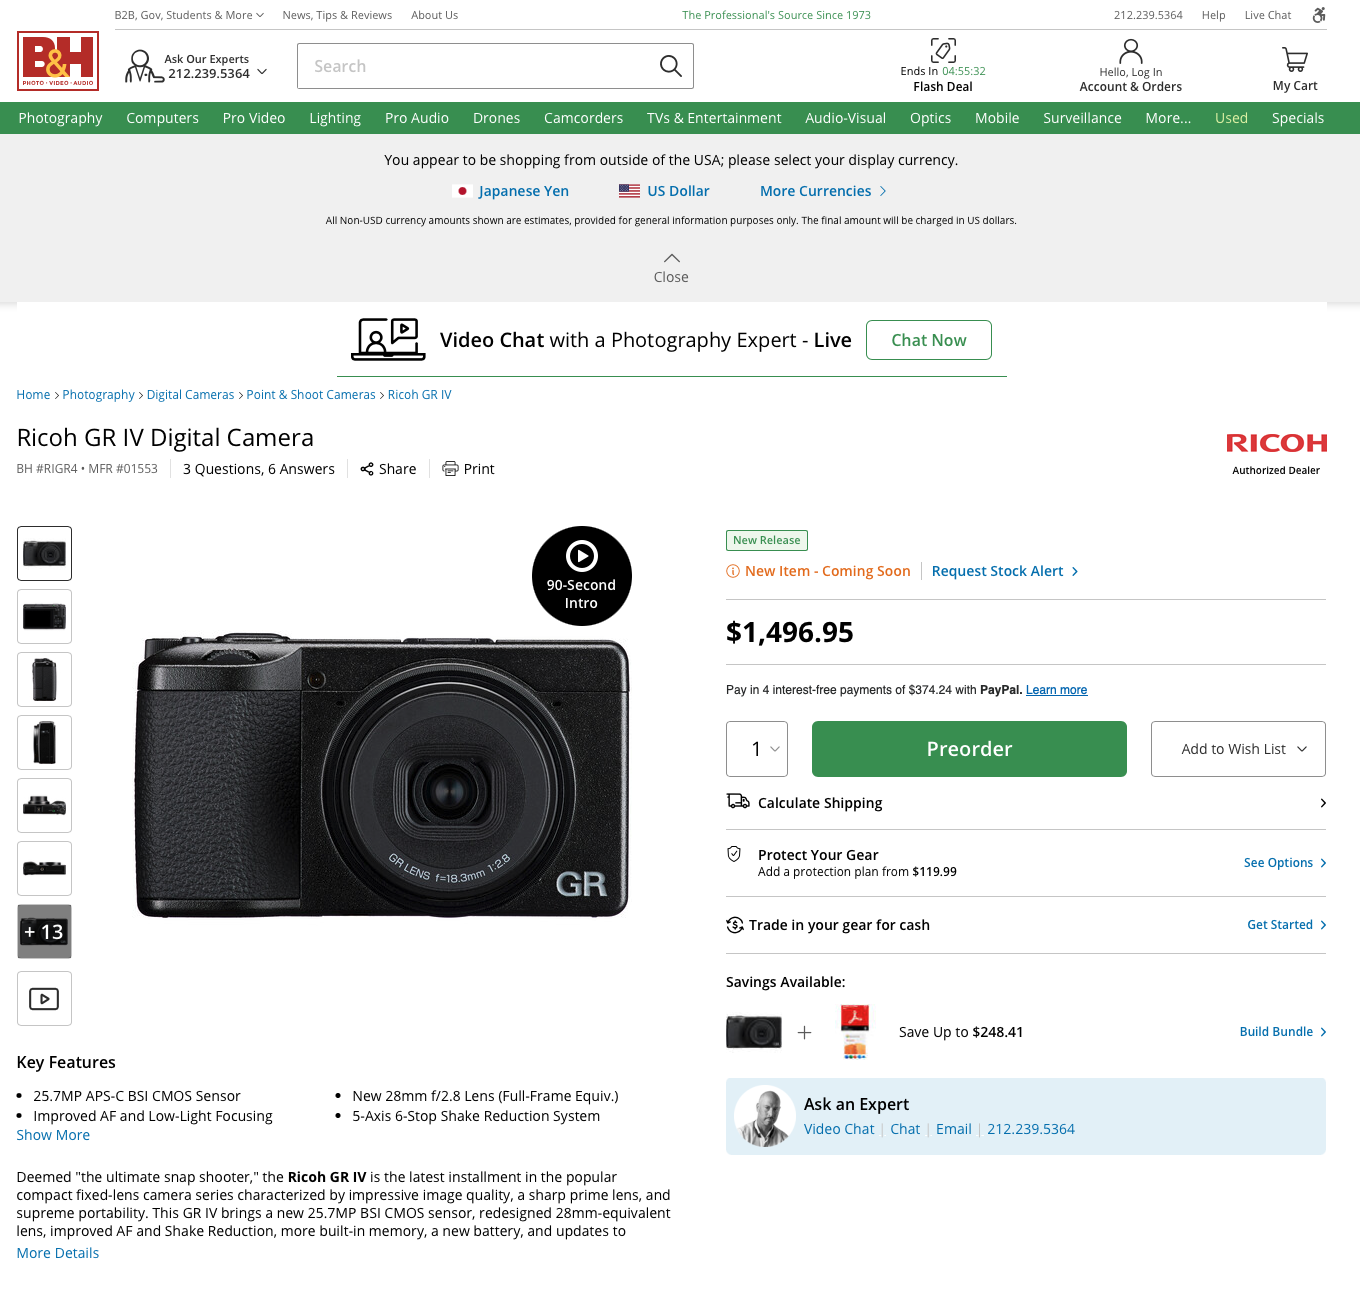Image resolution: width=1360 pixels, height=1301 pixels.
Task: Open the quantity dropdown
Action: point(757,749)
